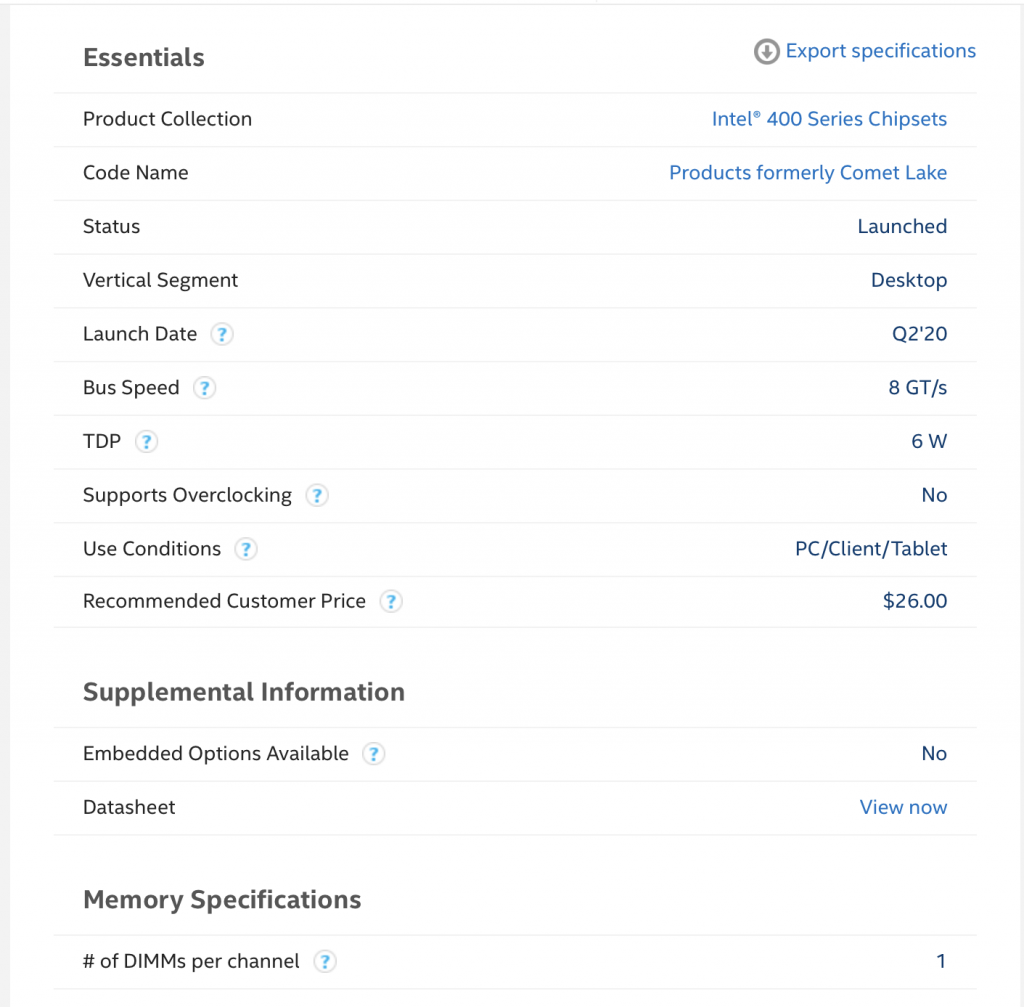Follow the Products formerly Comet Lake link
The image size is (1024, 1007).
(807, 173)
